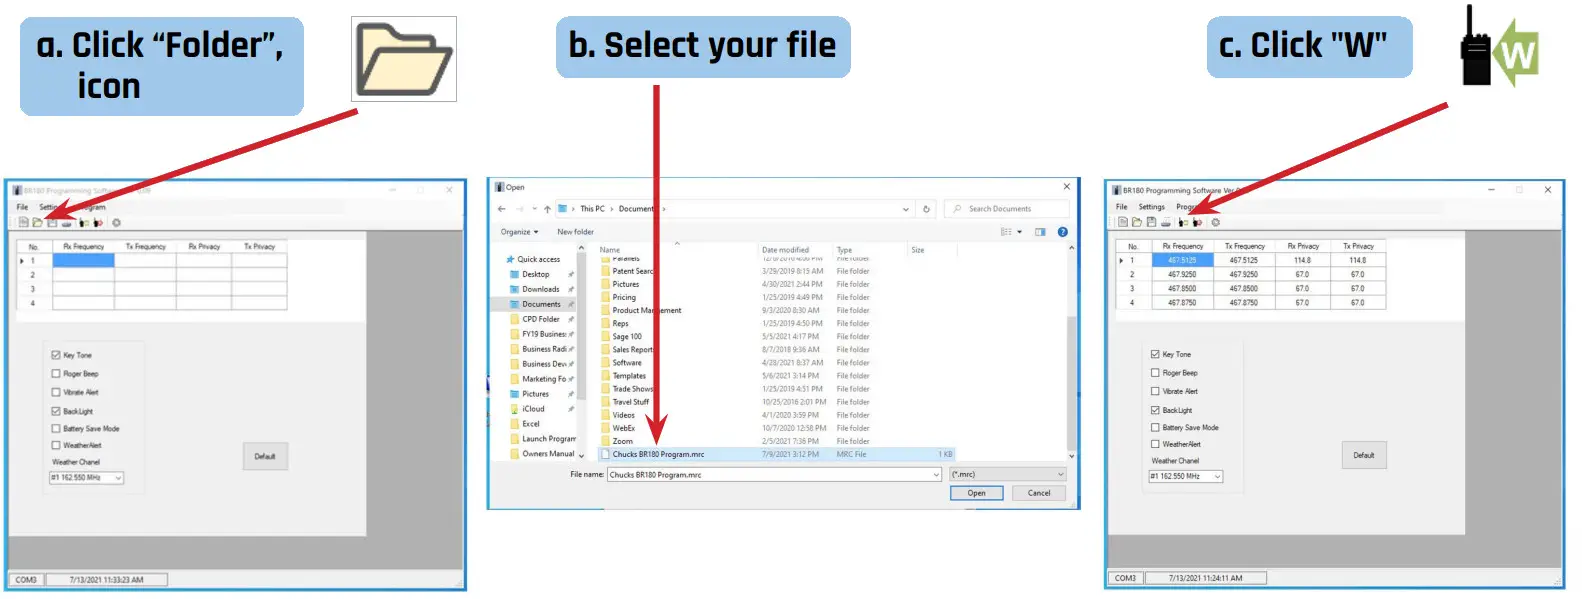The image size is (1582, 599).
Task: Select Downloads in the Quick access sidebar
Action: pyautogui.click(x=540, y=289)
